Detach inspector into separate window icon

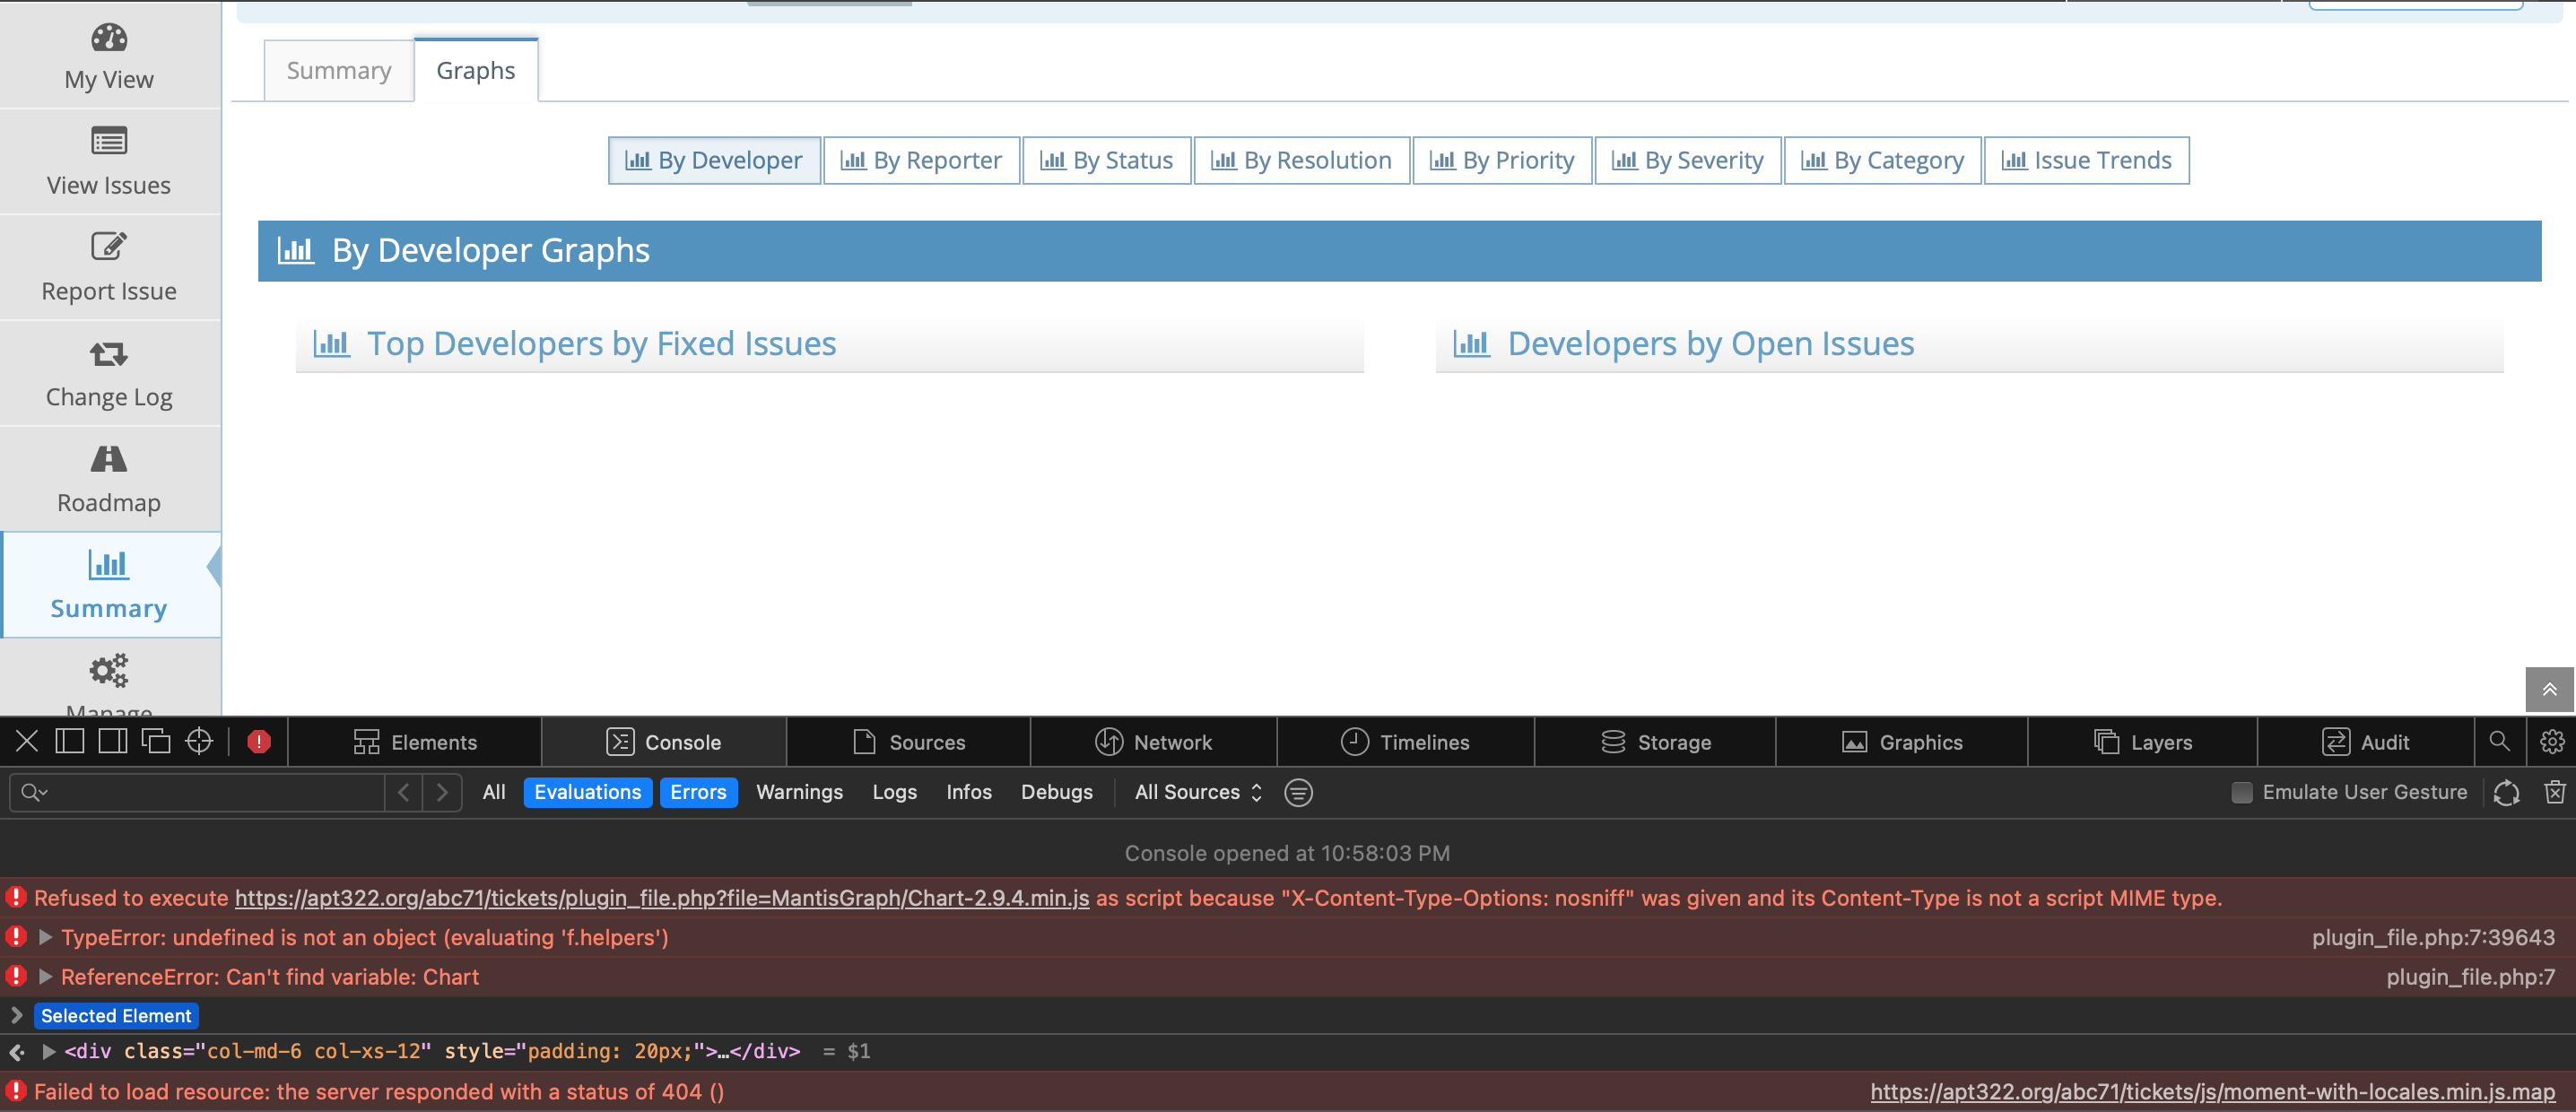pos(156,741)
